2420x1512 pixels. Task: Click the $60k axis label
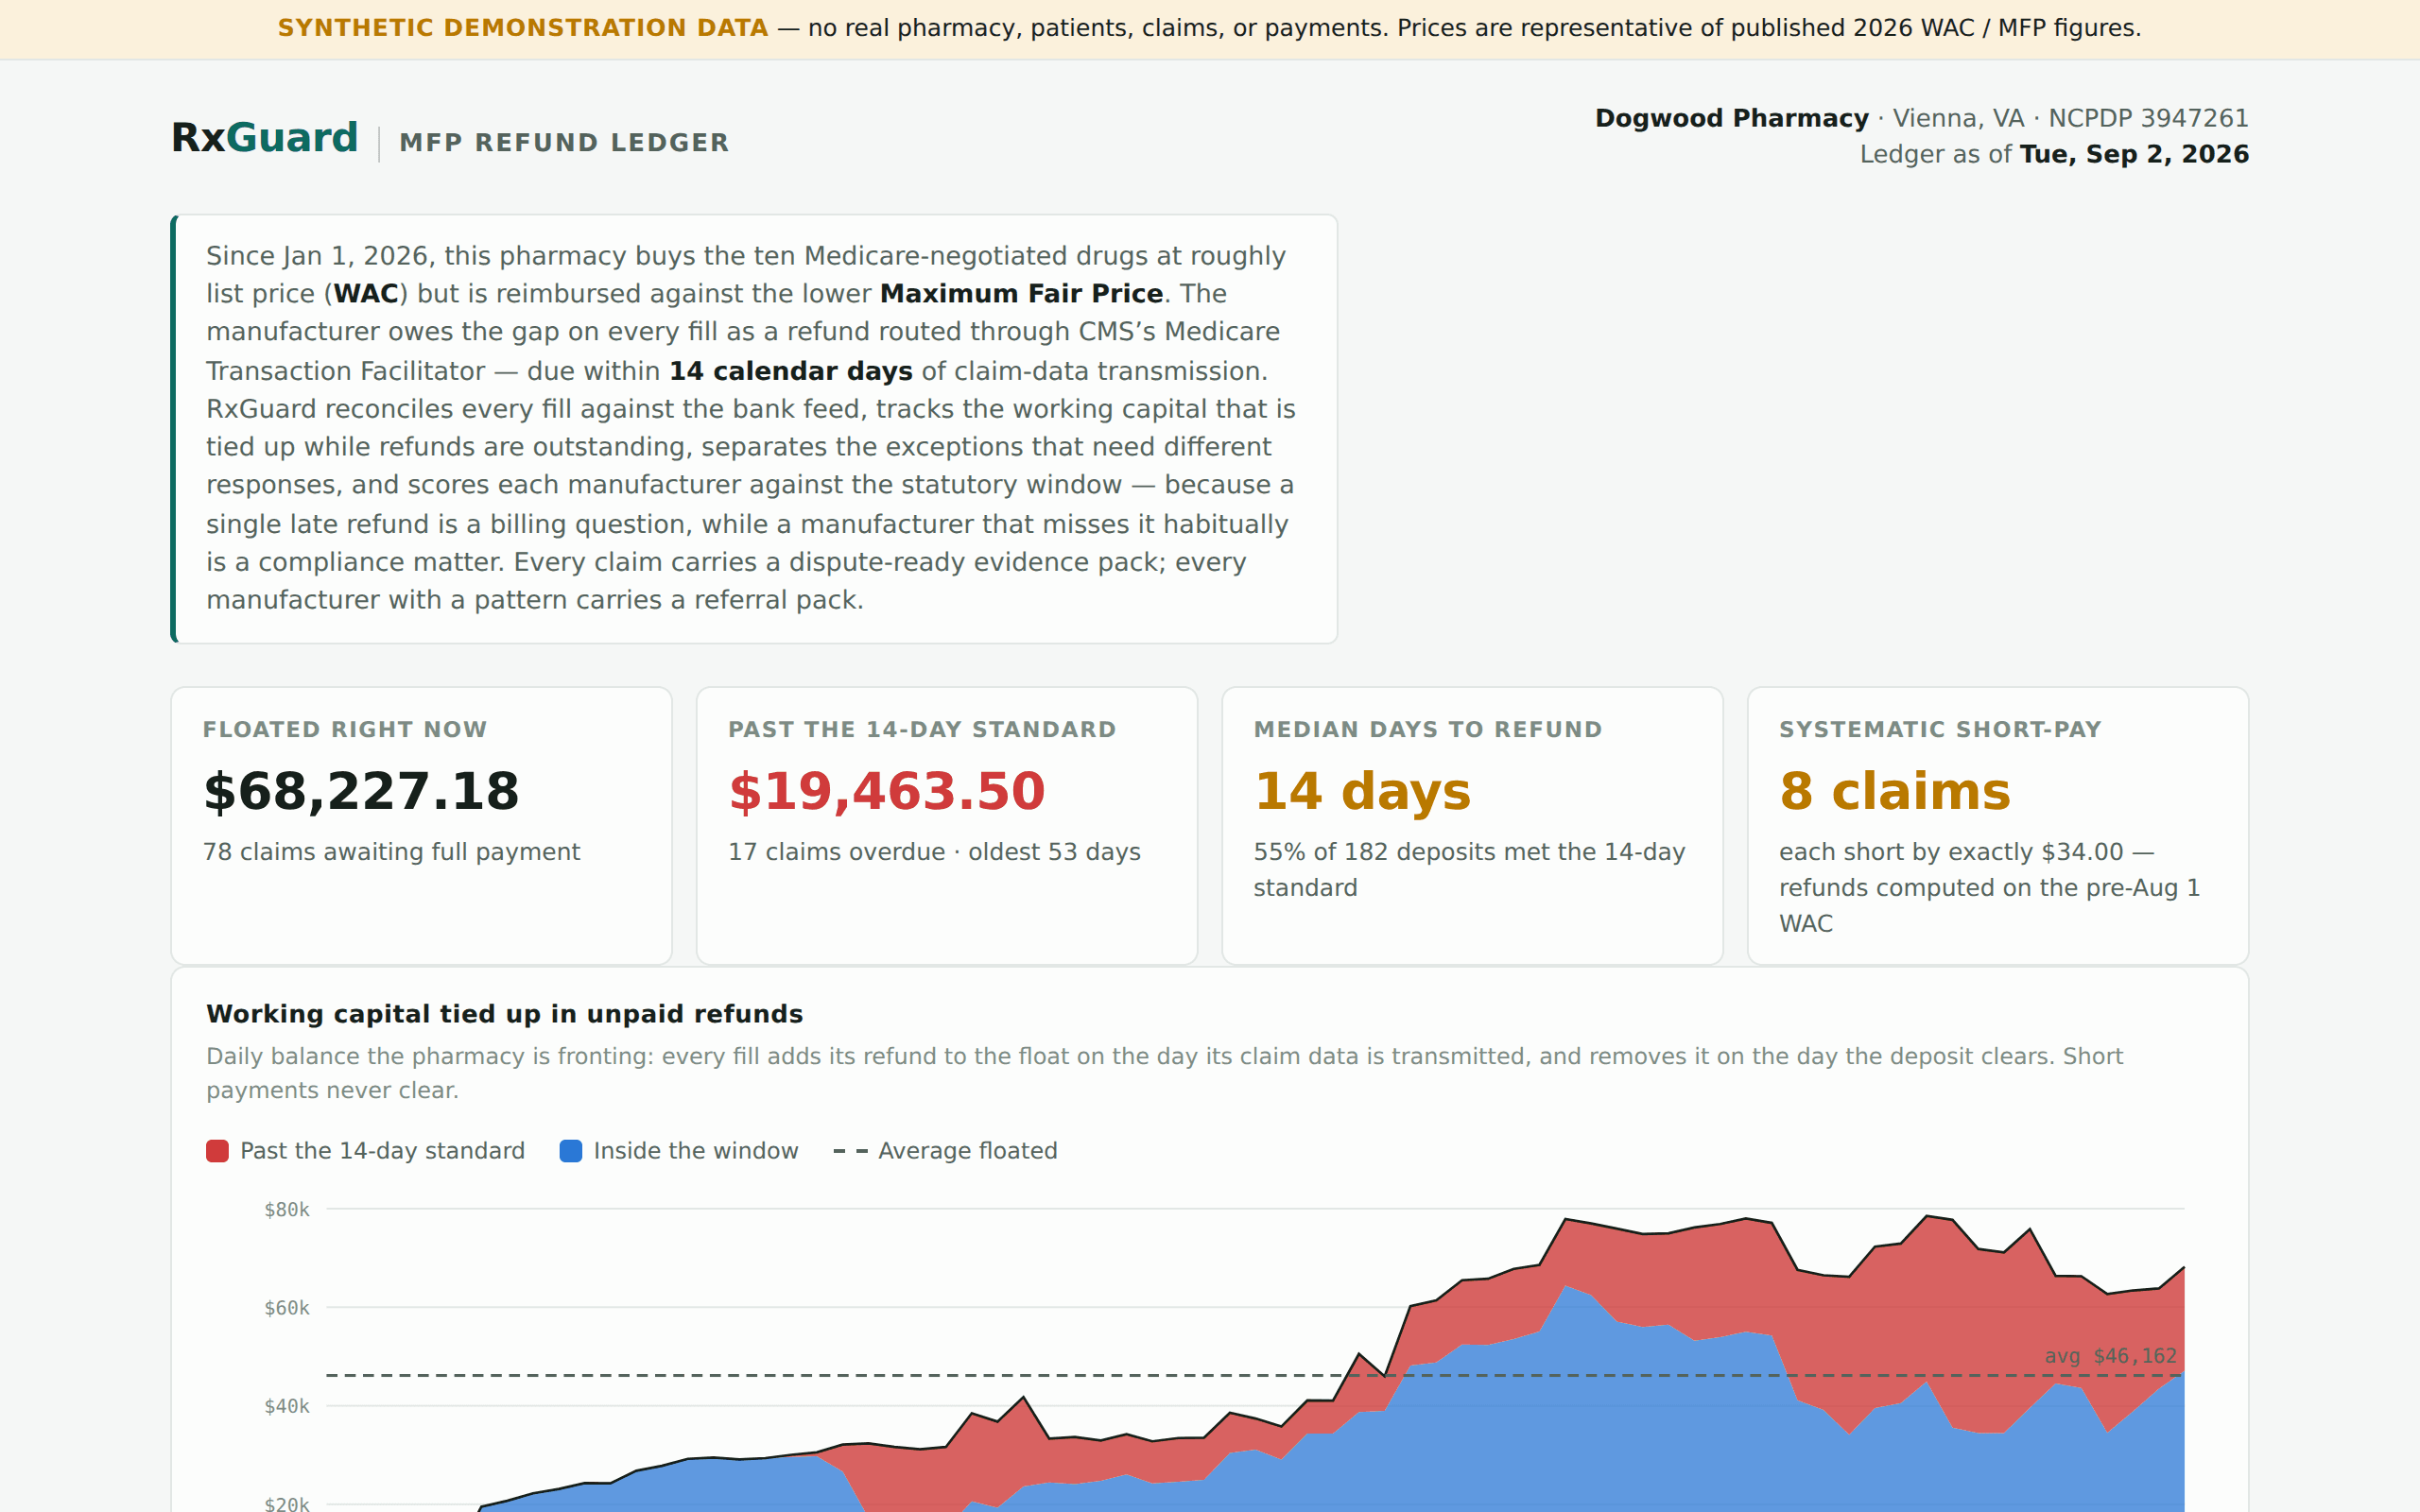[287, 1308]
